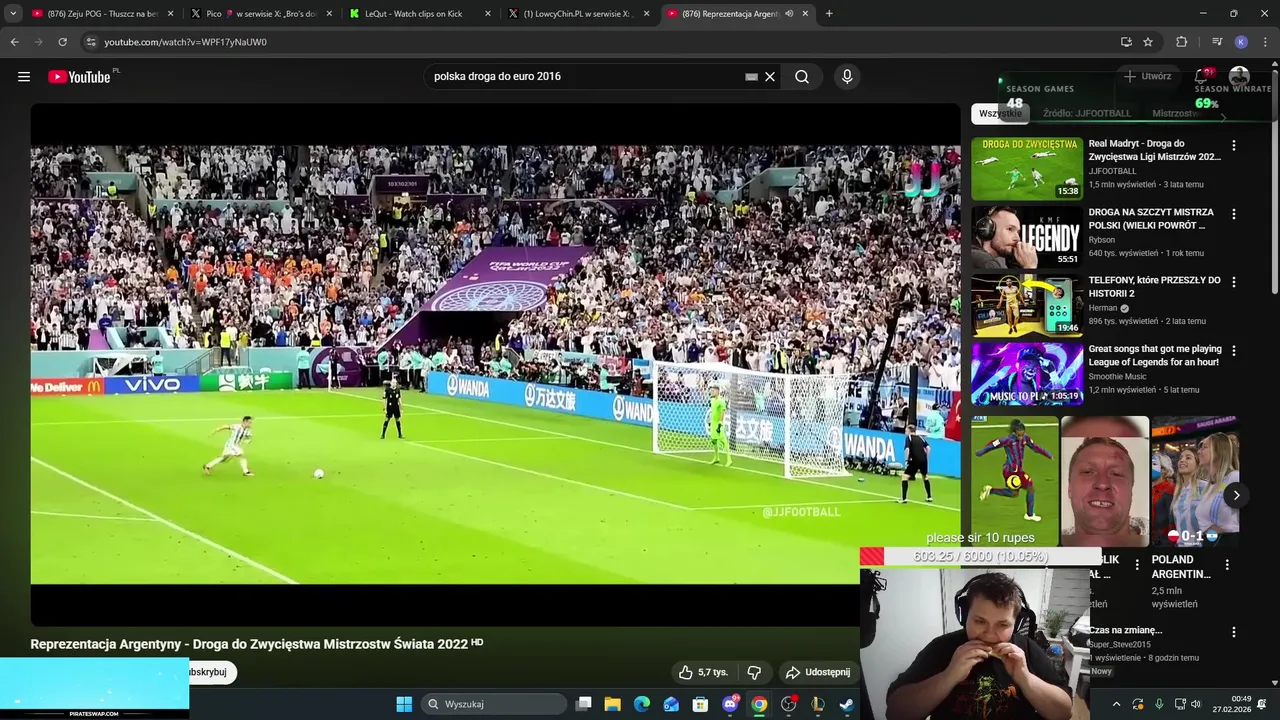Run search with the magnifier button
This screenshot has height=720, width=1280.
(802, 77)
